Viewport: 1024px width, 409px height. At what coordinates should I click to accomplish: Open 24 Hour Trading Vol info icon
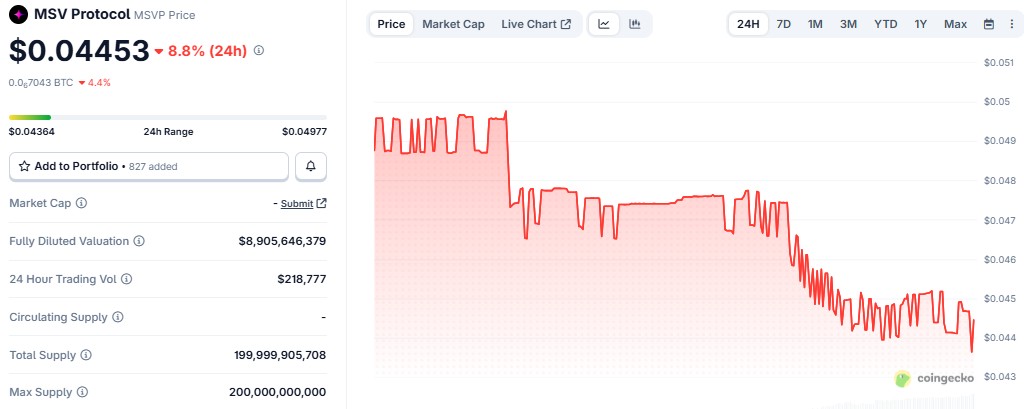coord(127,279)
